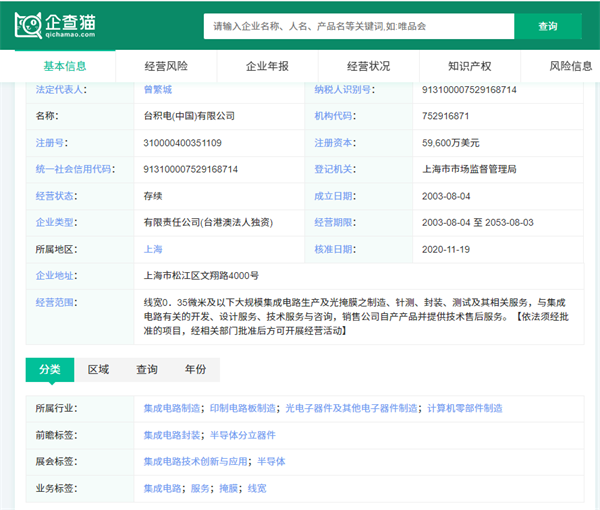Viewport: 600px width, 510px height.
Task: Go to the 经营状况 tab
Action: coord(368,66)
